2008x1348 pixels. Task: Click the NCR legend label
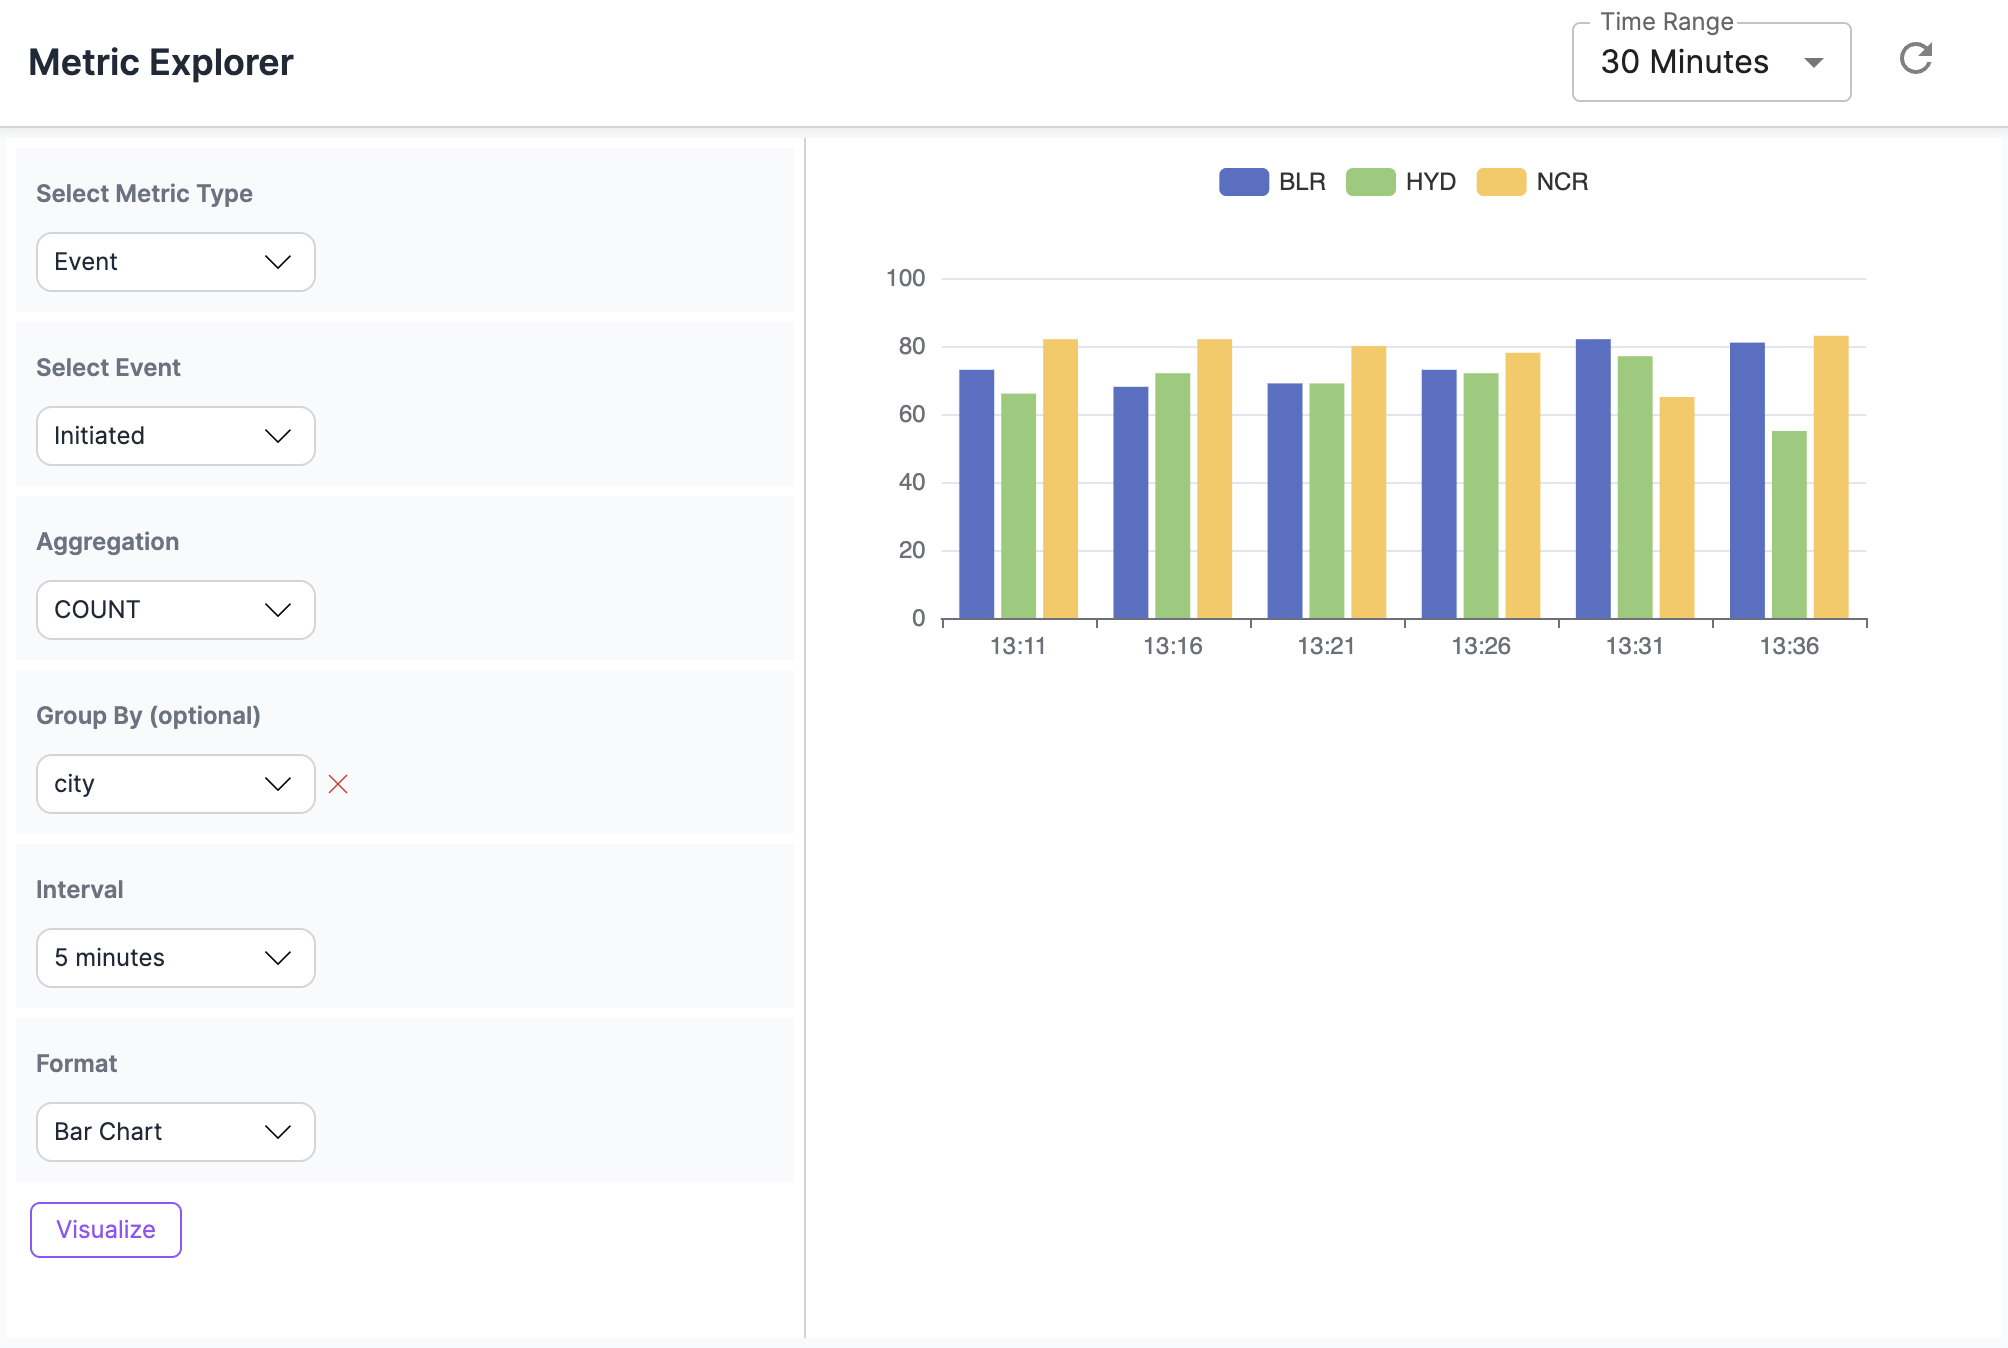[1562, 182]
